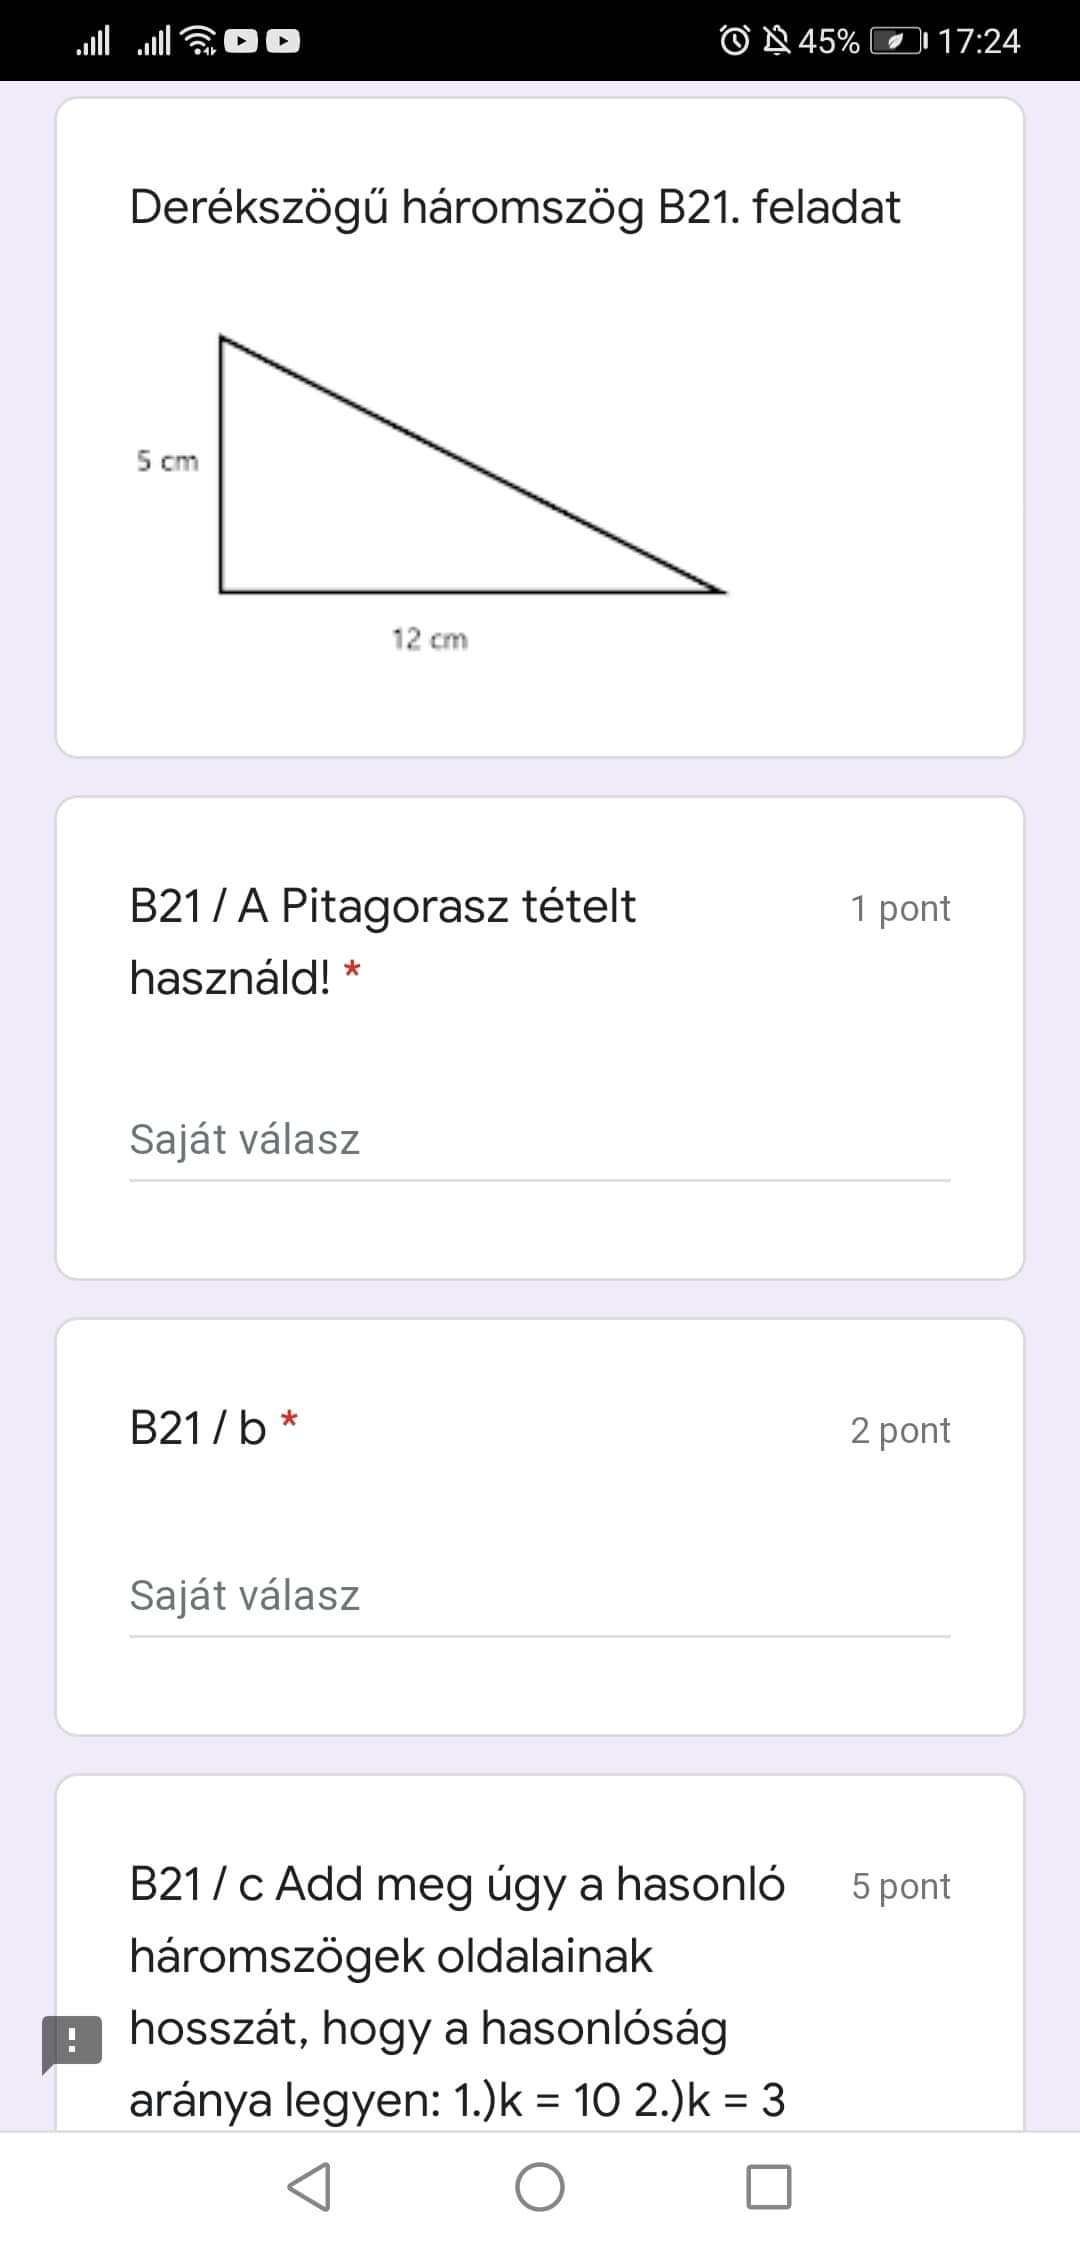The image size is (1080, 2244).
Task: Tap the alarm clock status icon
Action: pos(735,41)
